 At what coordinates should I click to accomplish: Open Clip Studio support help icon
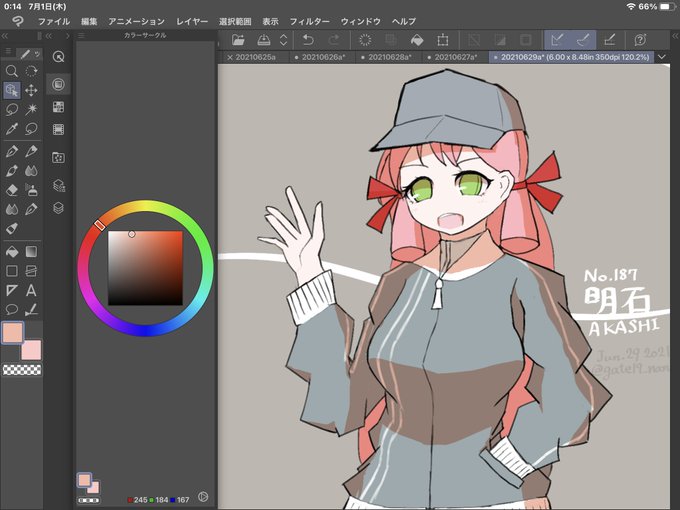pyautogui.click(x=640, y=40)
